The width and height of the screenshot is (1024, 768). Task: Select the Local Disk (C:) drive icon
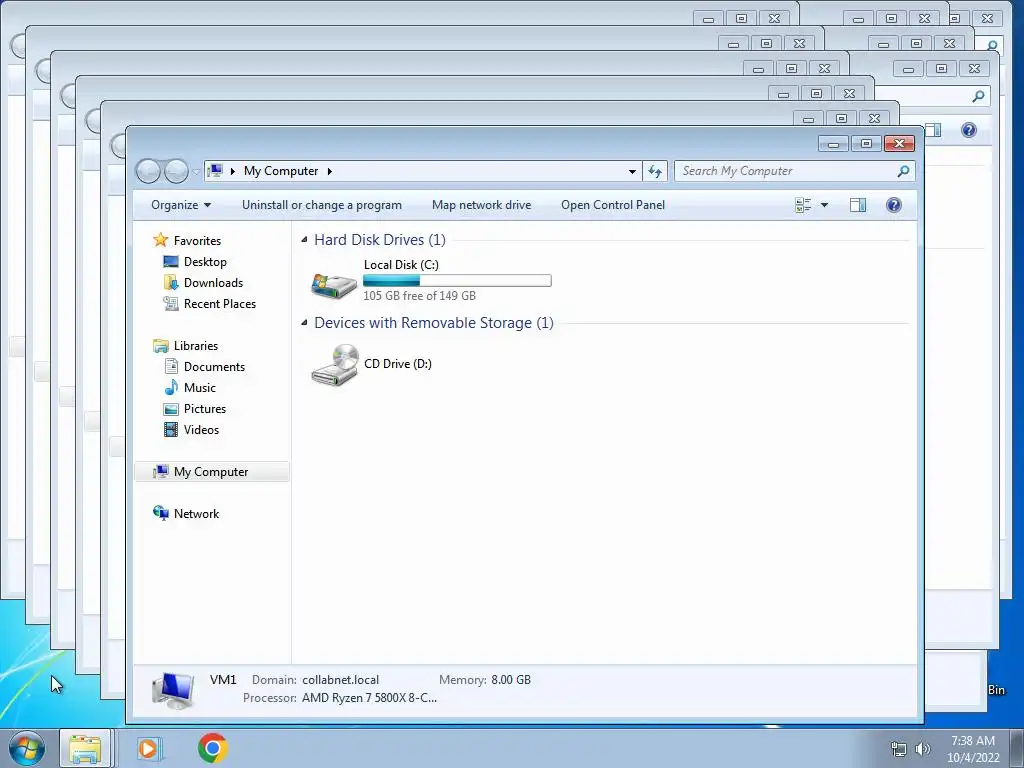coord(334,285)
